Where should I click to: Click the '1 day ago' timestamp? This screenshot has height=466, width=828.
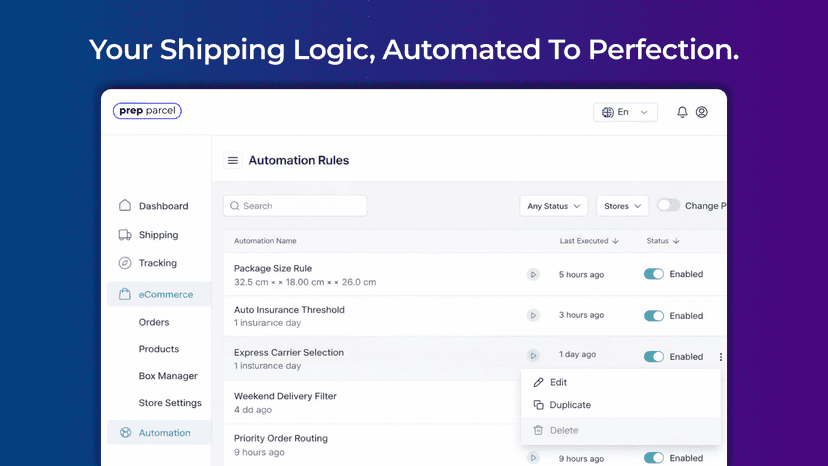(x=577, y=354)
